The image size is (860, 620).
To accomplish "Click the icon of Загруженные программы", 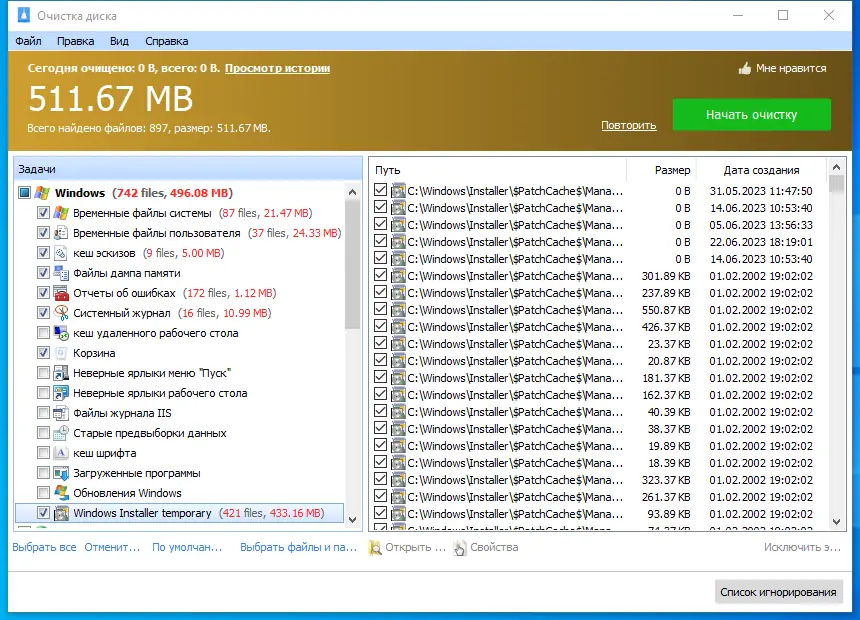I will coord(61,473).
